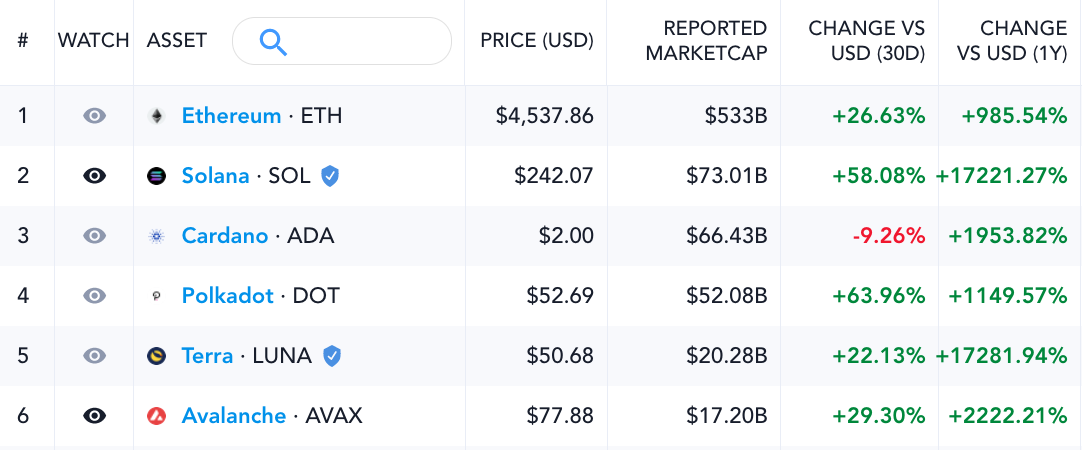
Task: Click the Solana coin logo icon
Action: tap(157, 176)
